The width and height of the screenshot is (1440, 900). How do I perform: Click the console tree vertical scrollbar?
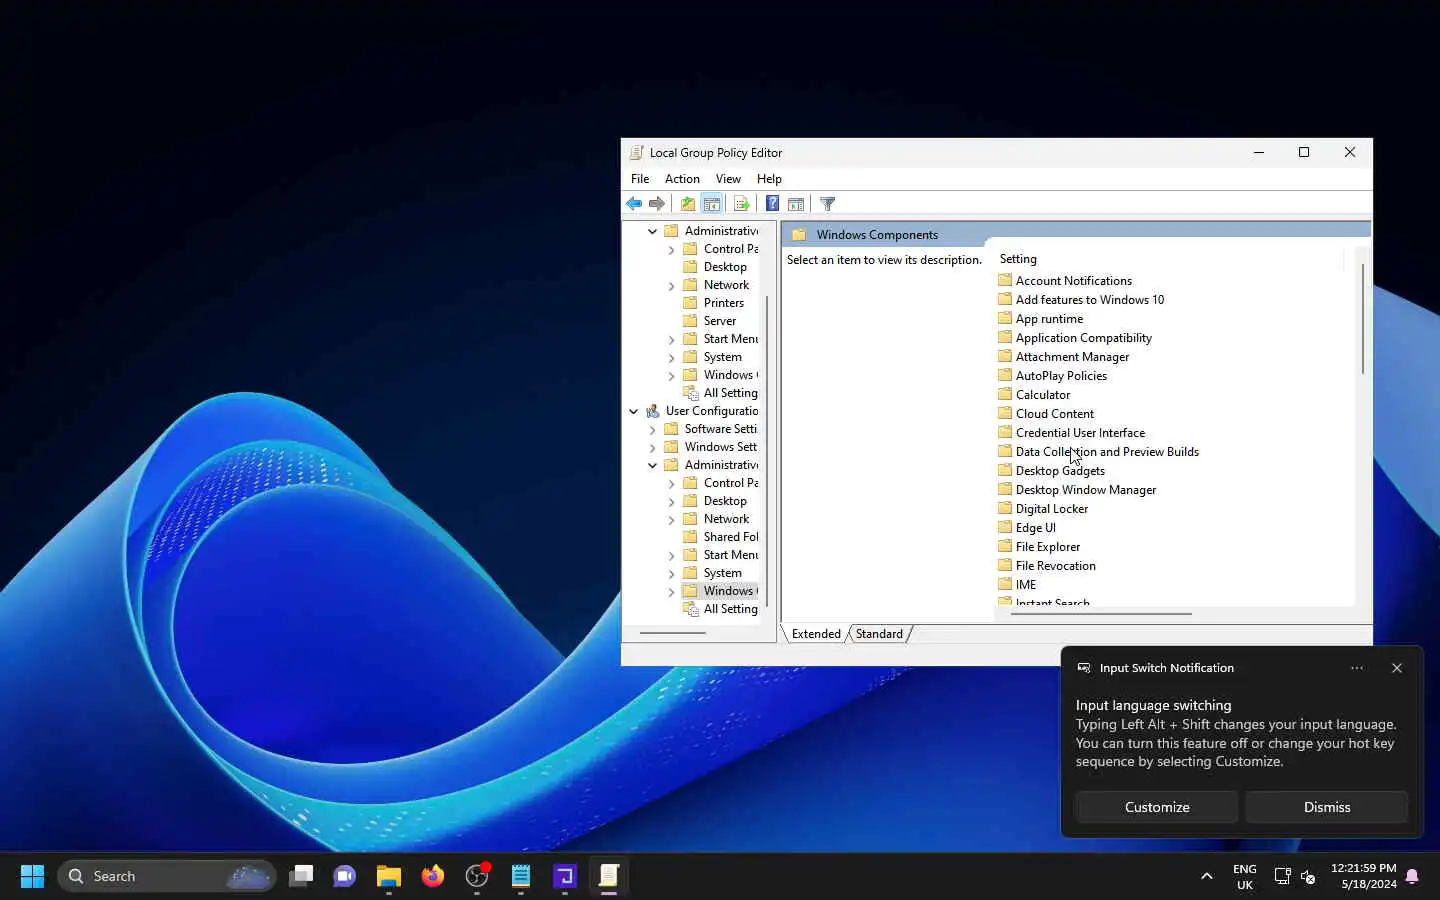[767, 450]
